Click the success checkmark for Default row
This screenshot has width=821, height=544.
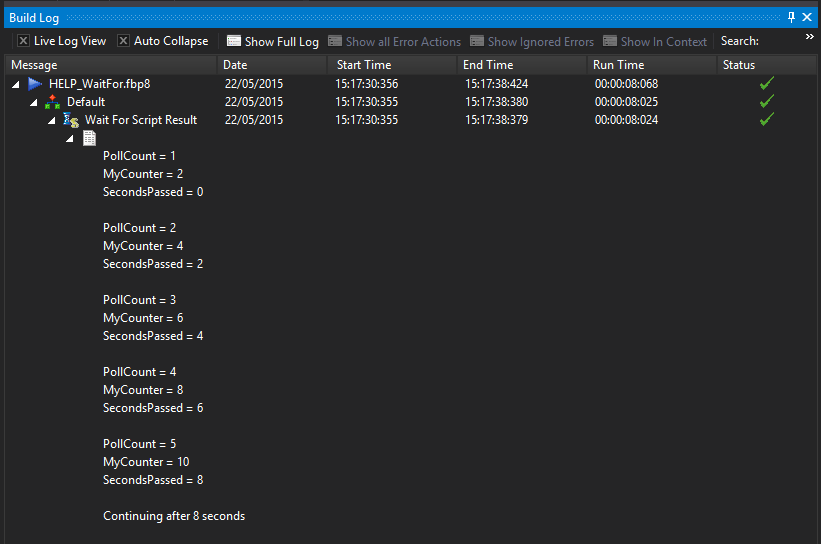coord(767,101)
